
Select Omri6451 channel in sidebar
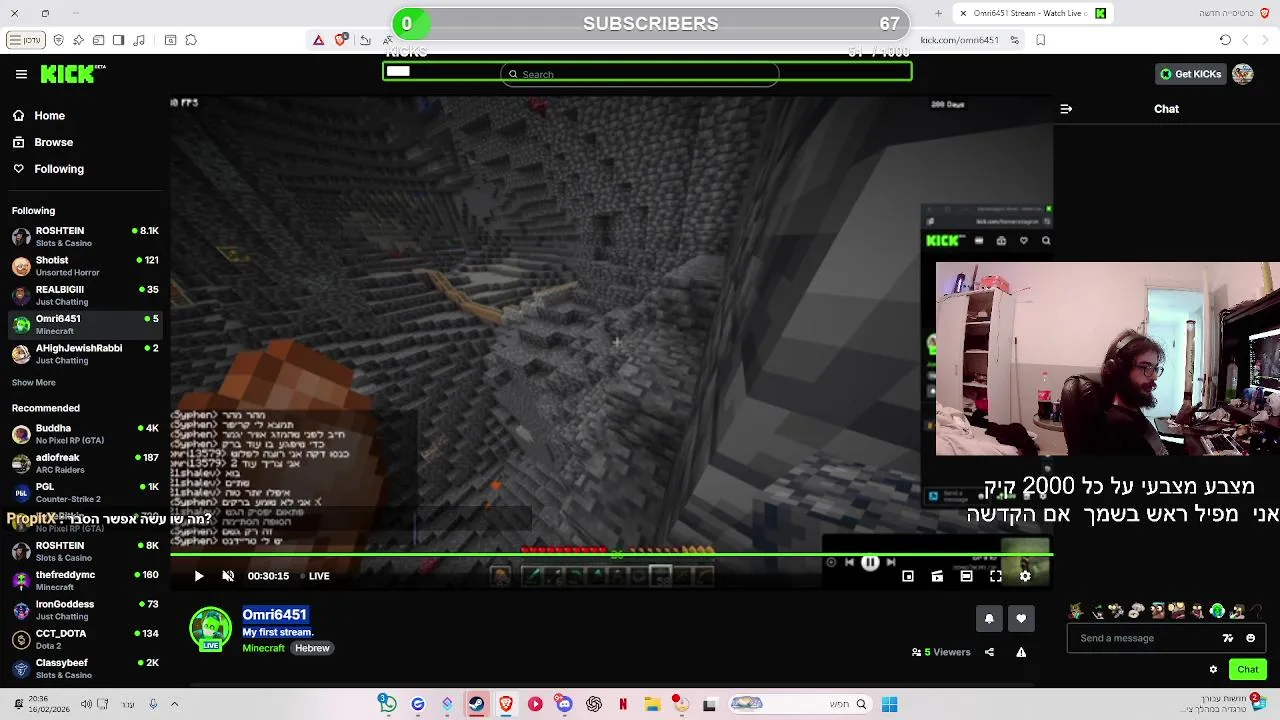(x=85, y=324)
